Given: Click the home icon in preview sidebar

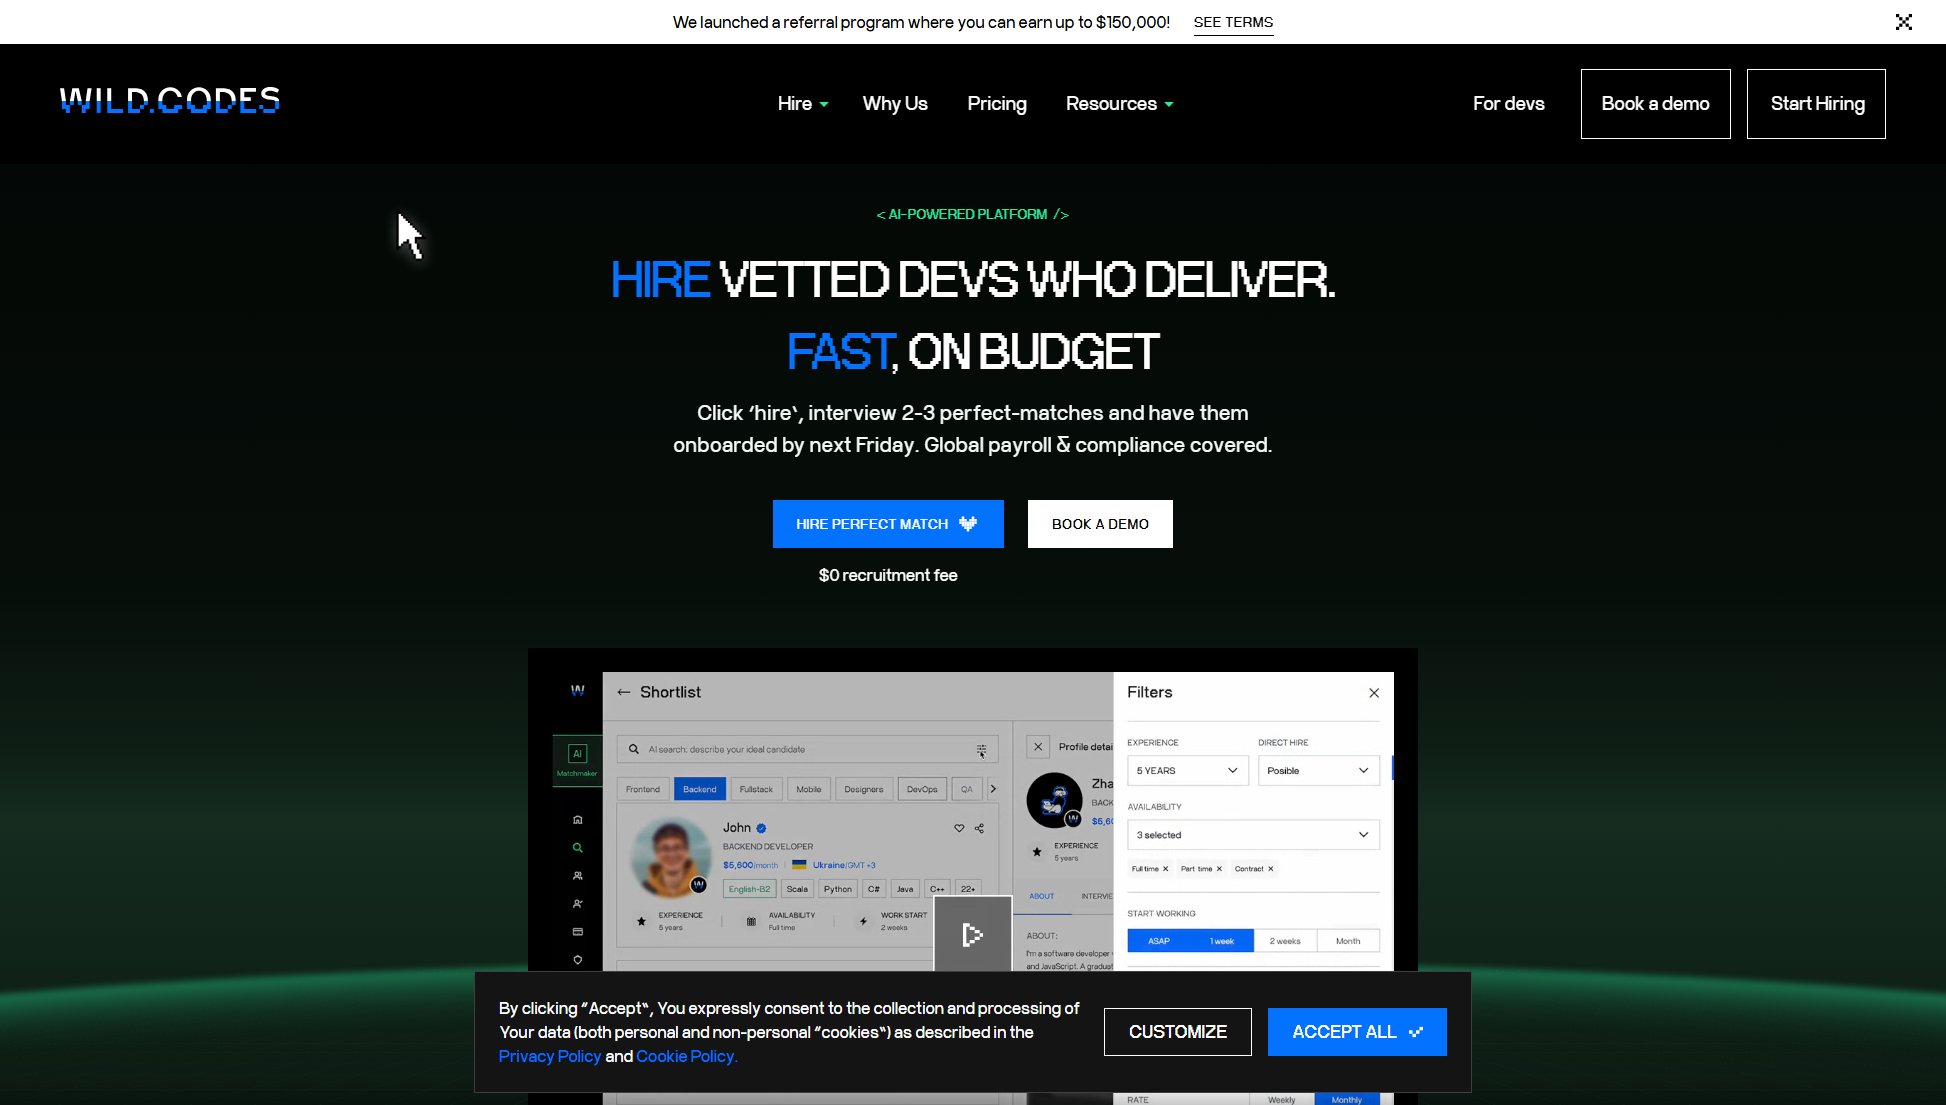Looking at the screenshot, I should pyautogui.click(x=577, y=820).
